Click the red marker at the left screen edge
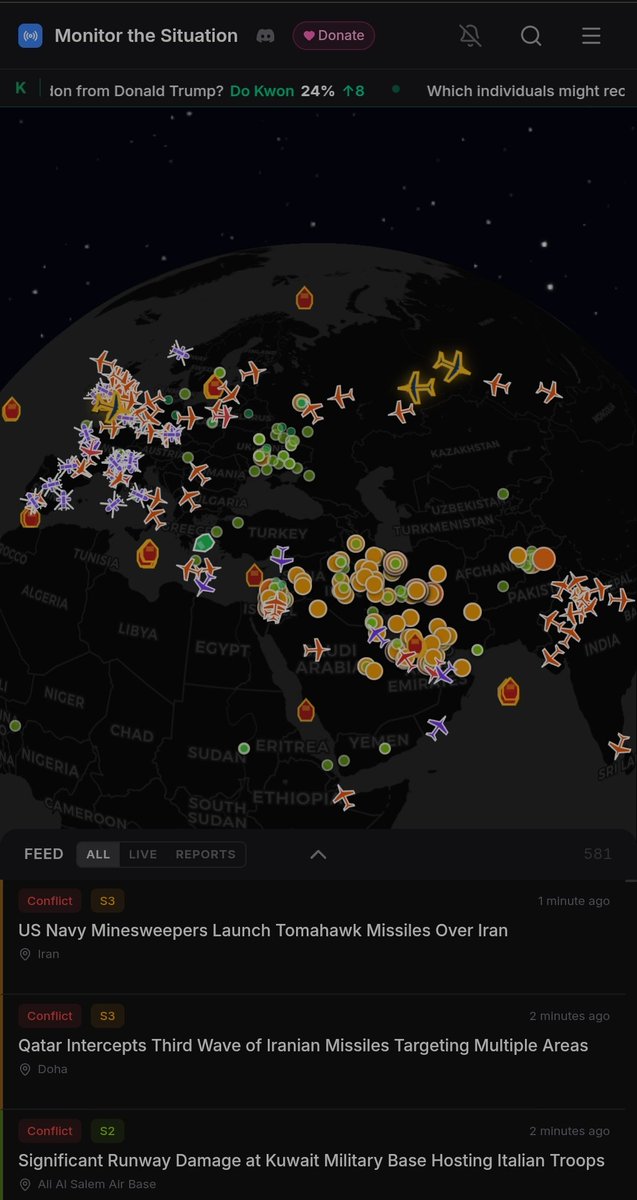The image size is (637, 1200). 11,409
